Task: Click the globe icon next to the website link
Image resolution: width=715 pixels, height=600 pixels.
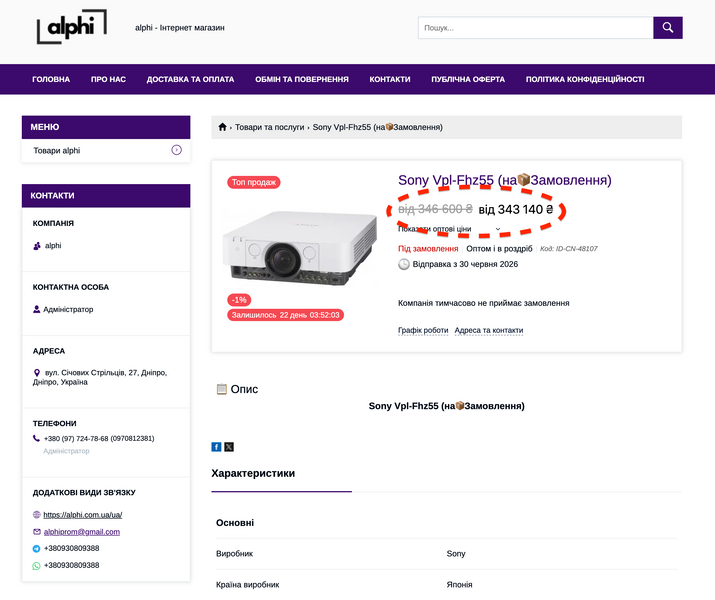Action: (x=37, y=515)
